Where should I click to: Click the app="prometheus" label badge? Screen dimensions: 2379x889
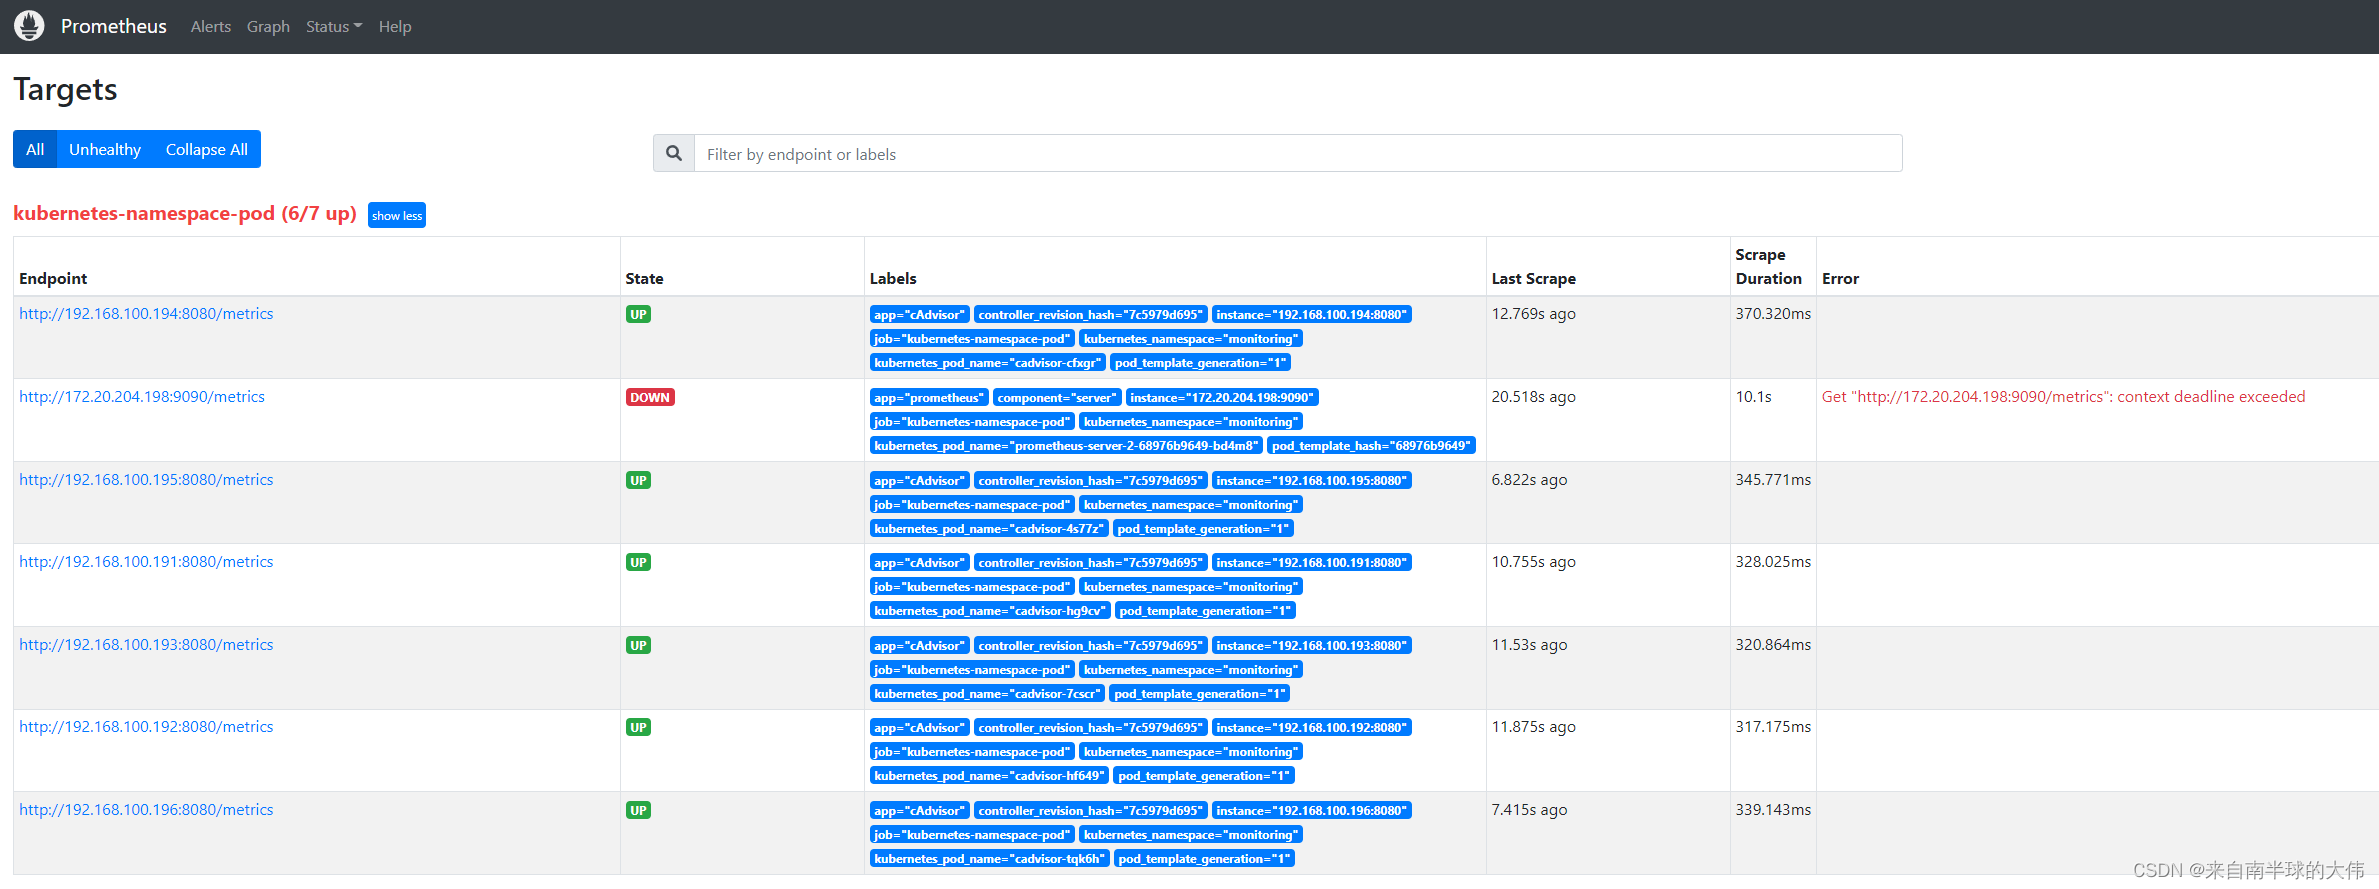point(929,398)
